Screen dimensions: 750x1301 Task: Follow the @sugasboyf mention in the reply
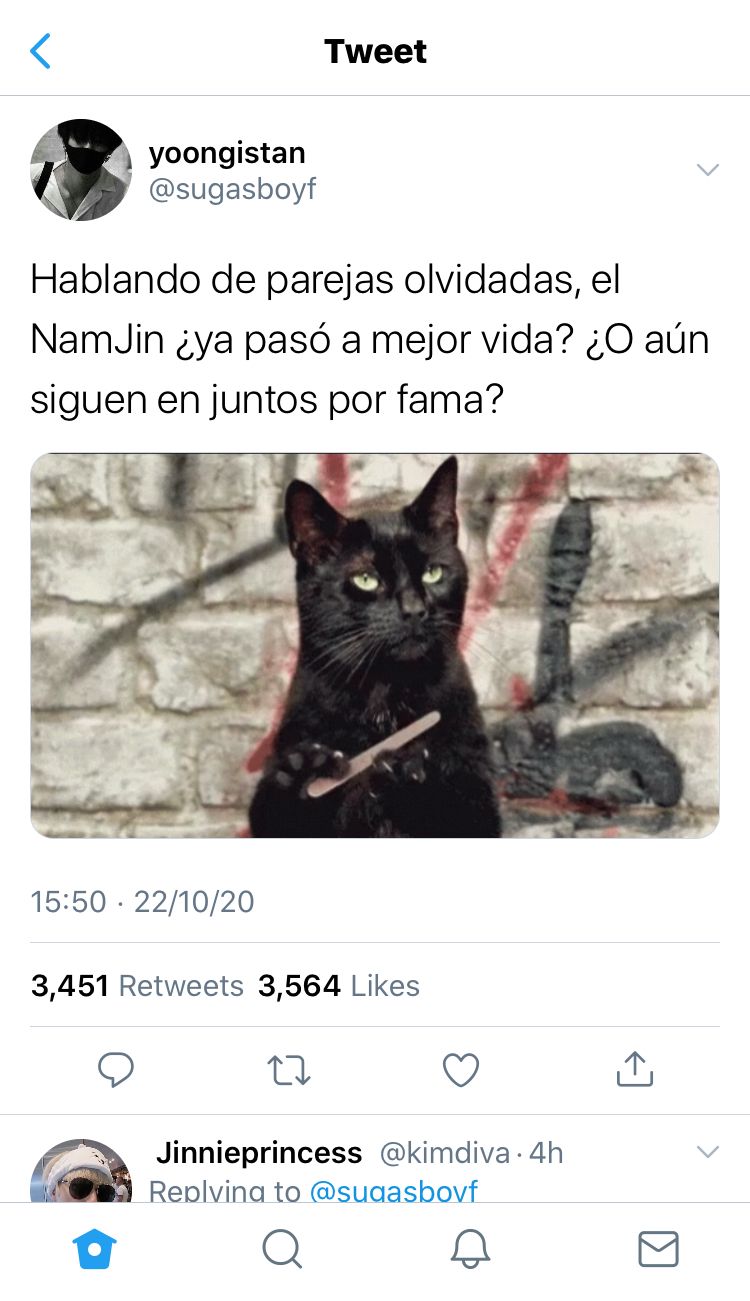pos(394,1191)
